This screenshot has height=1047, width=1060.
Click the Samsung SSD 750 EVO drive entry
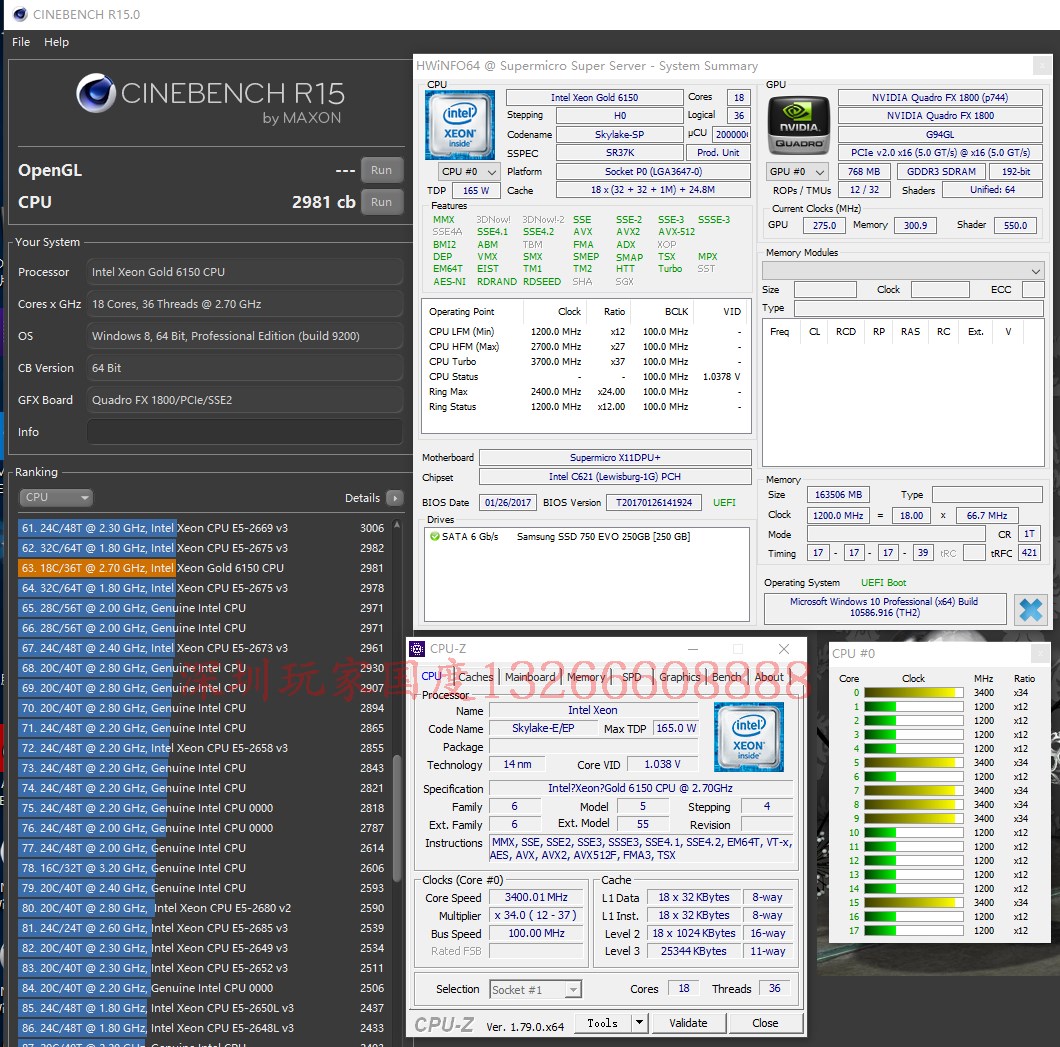(603, 537)
